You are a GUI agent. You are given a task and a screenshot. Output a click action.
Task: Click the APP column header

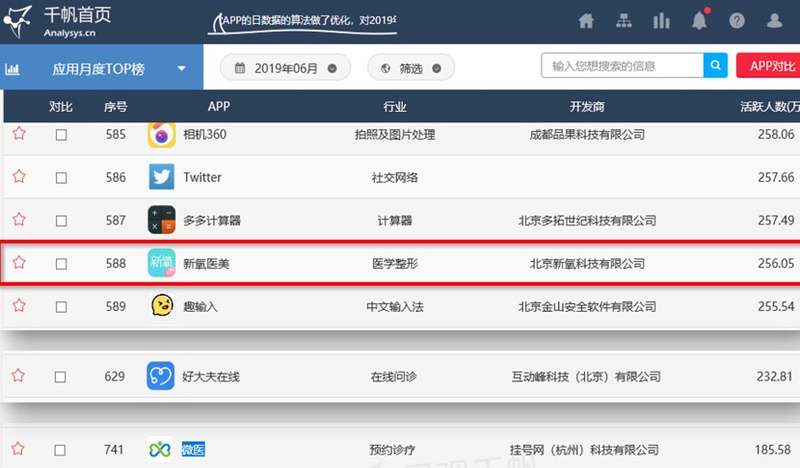pyautogui.click(x=219, y=106)
